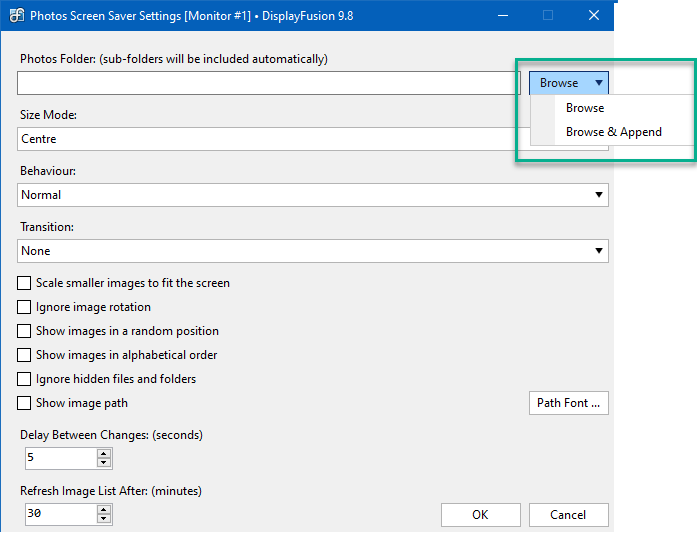
Task: Increase Delay Between Changes with up arrow
Action: [104, 453]
